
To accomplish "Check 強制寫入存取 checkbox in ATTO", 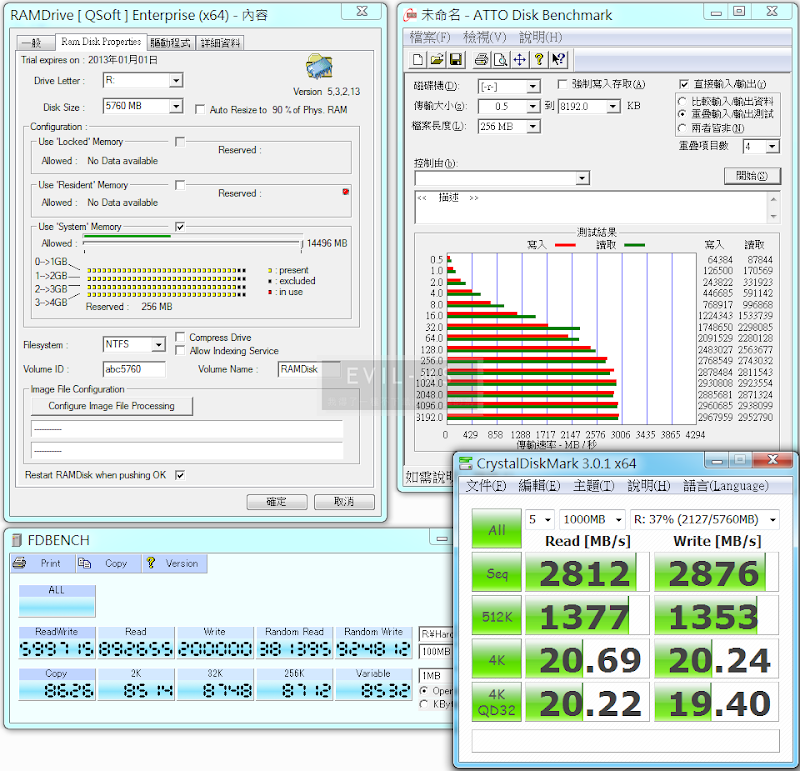I will point(562,84).
